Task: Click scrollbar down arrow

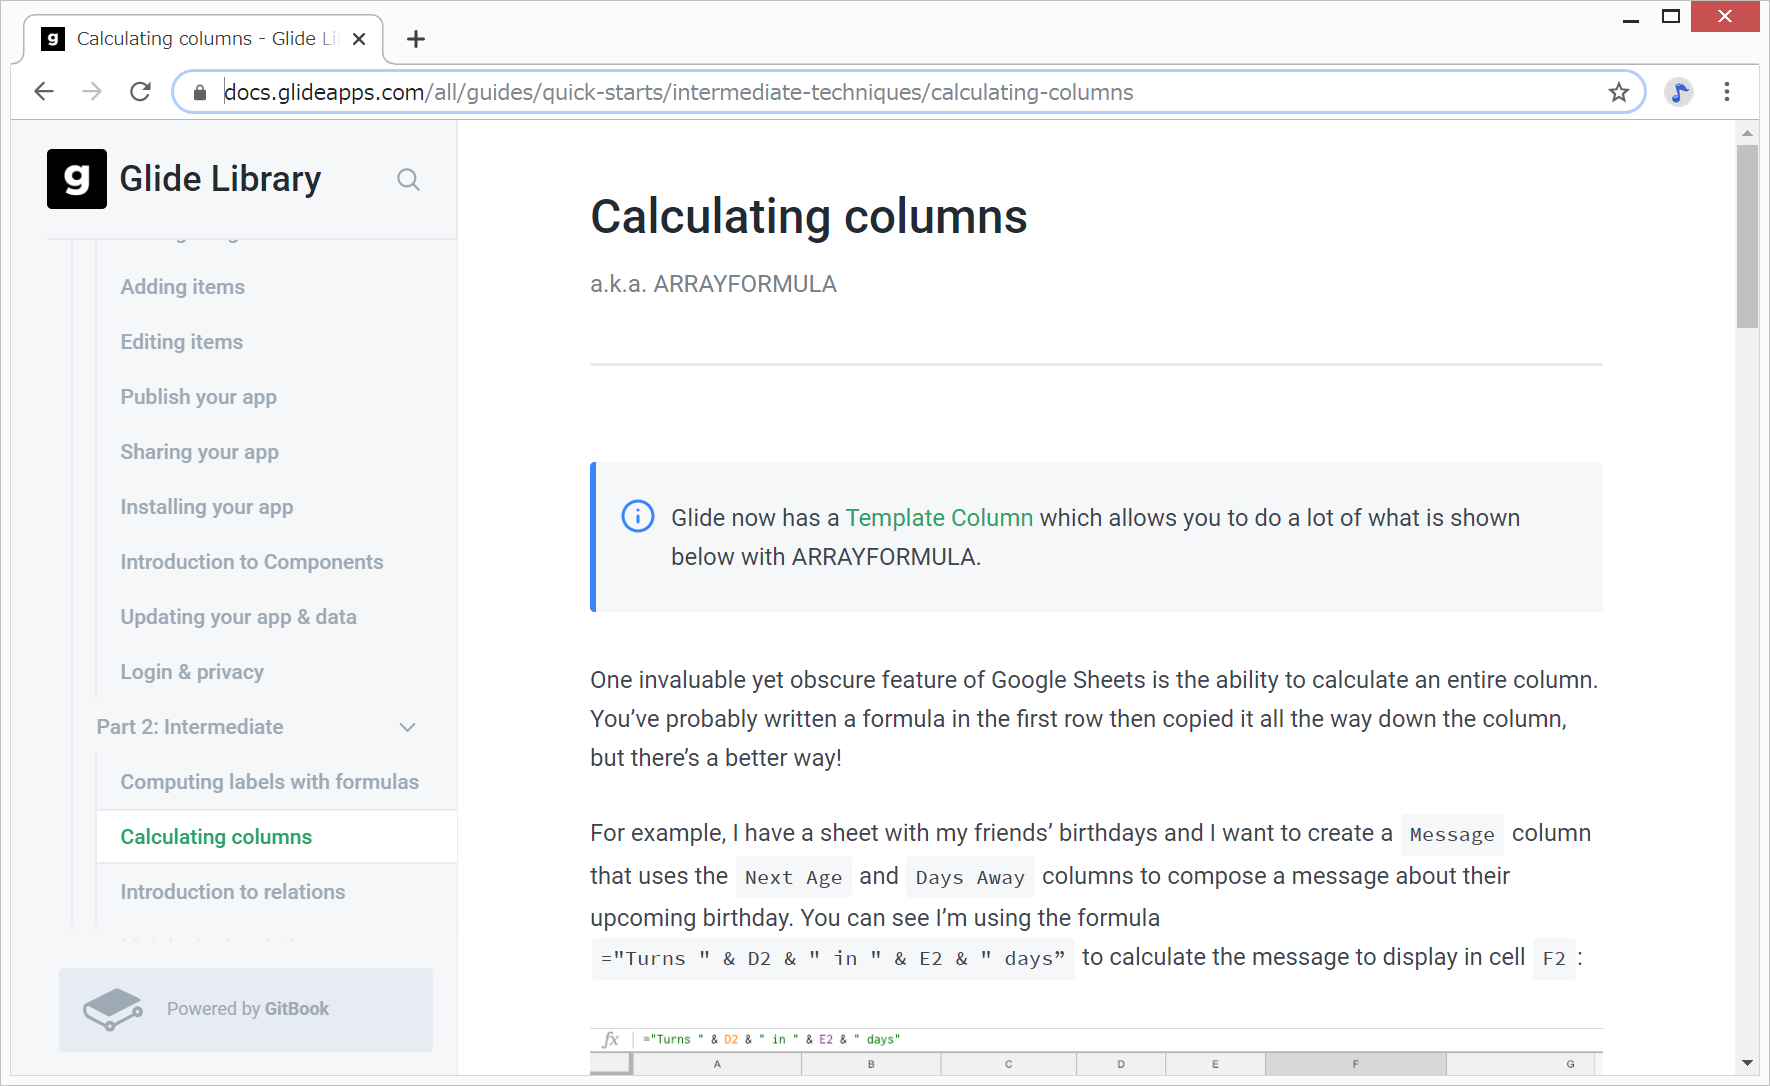Action: click(x=1747, y=1063)
